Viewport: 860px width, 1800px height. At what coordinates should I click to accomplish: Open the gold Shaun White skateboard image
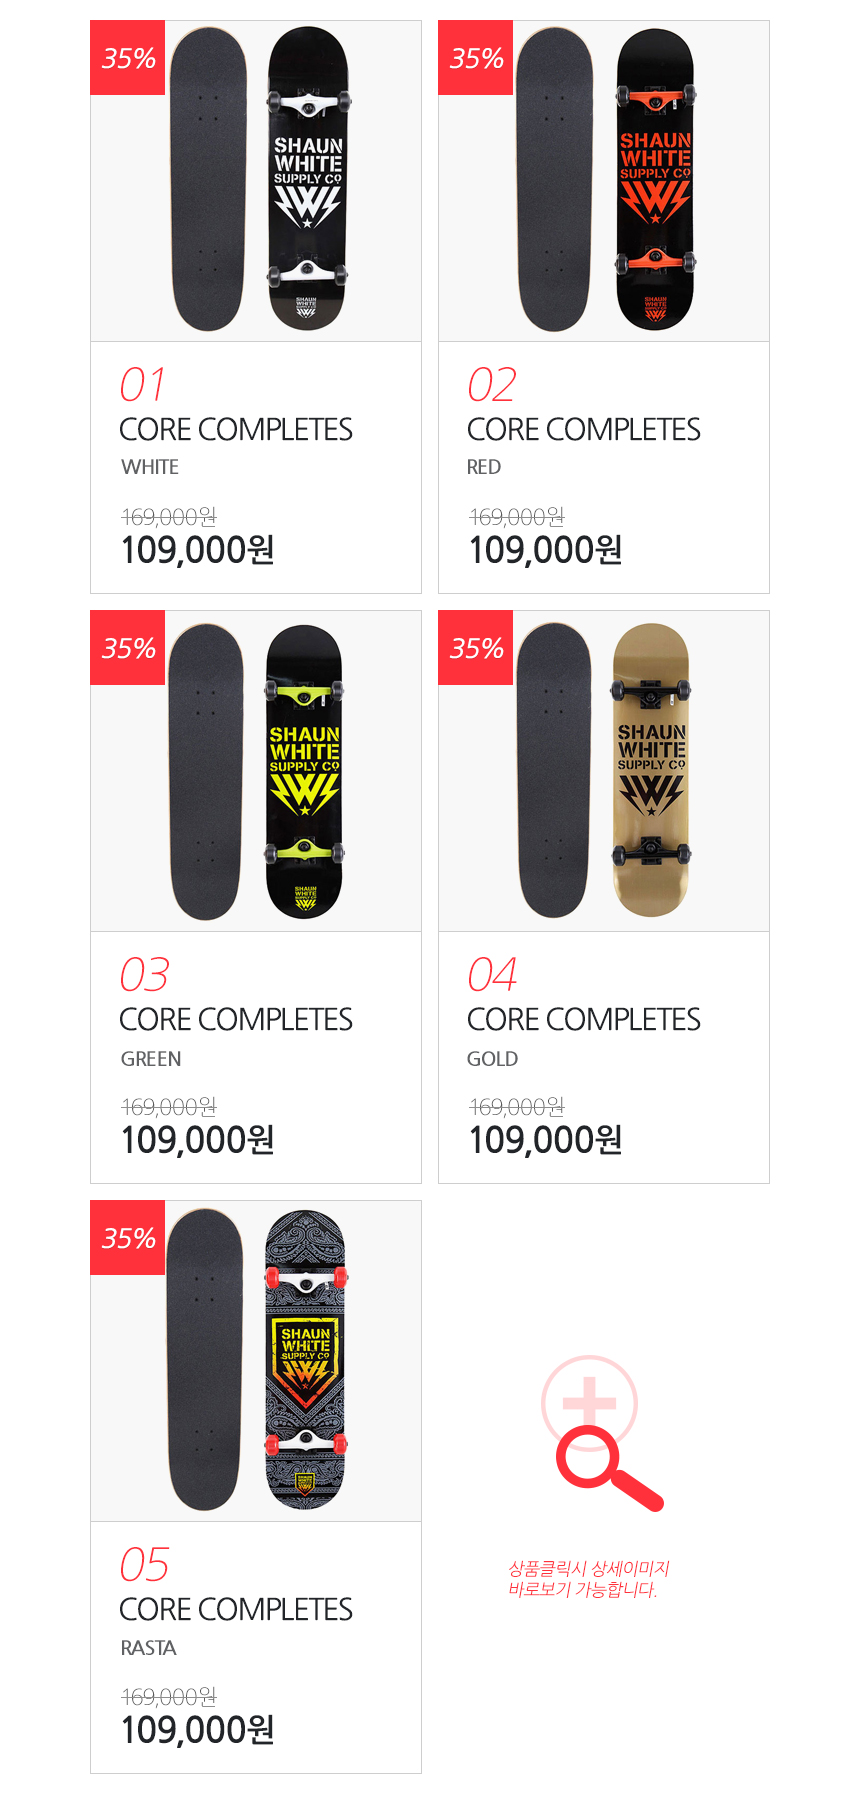tap(606, 770)
